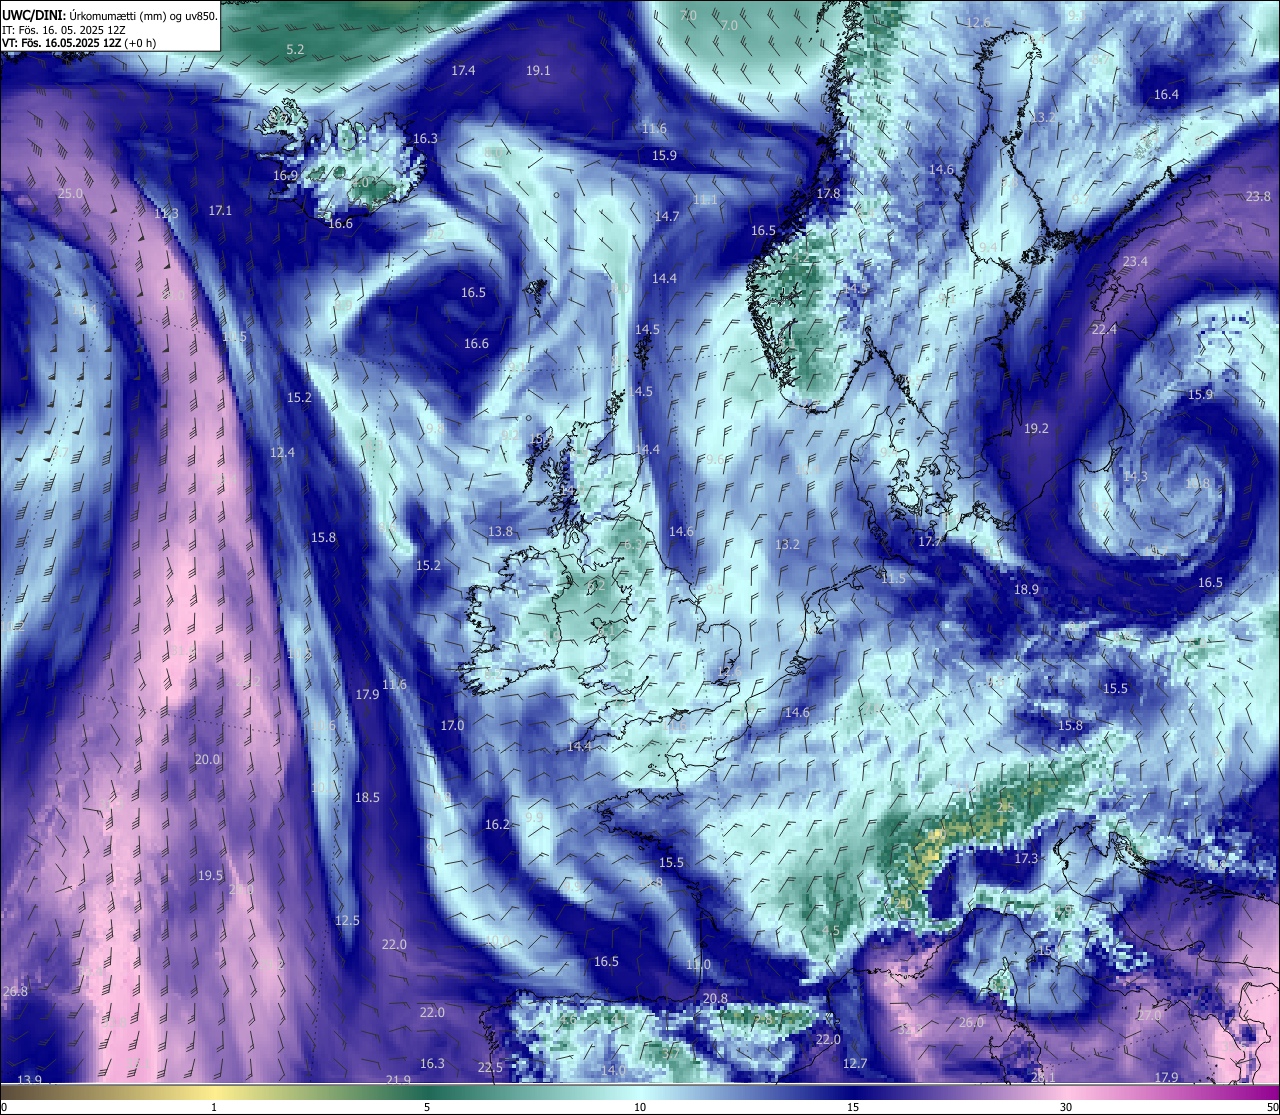Viewport: 1280px width, 1115px height.
Task: Click the map value '12.7'
Action: pyautogui.click(x=855, y=1064)
